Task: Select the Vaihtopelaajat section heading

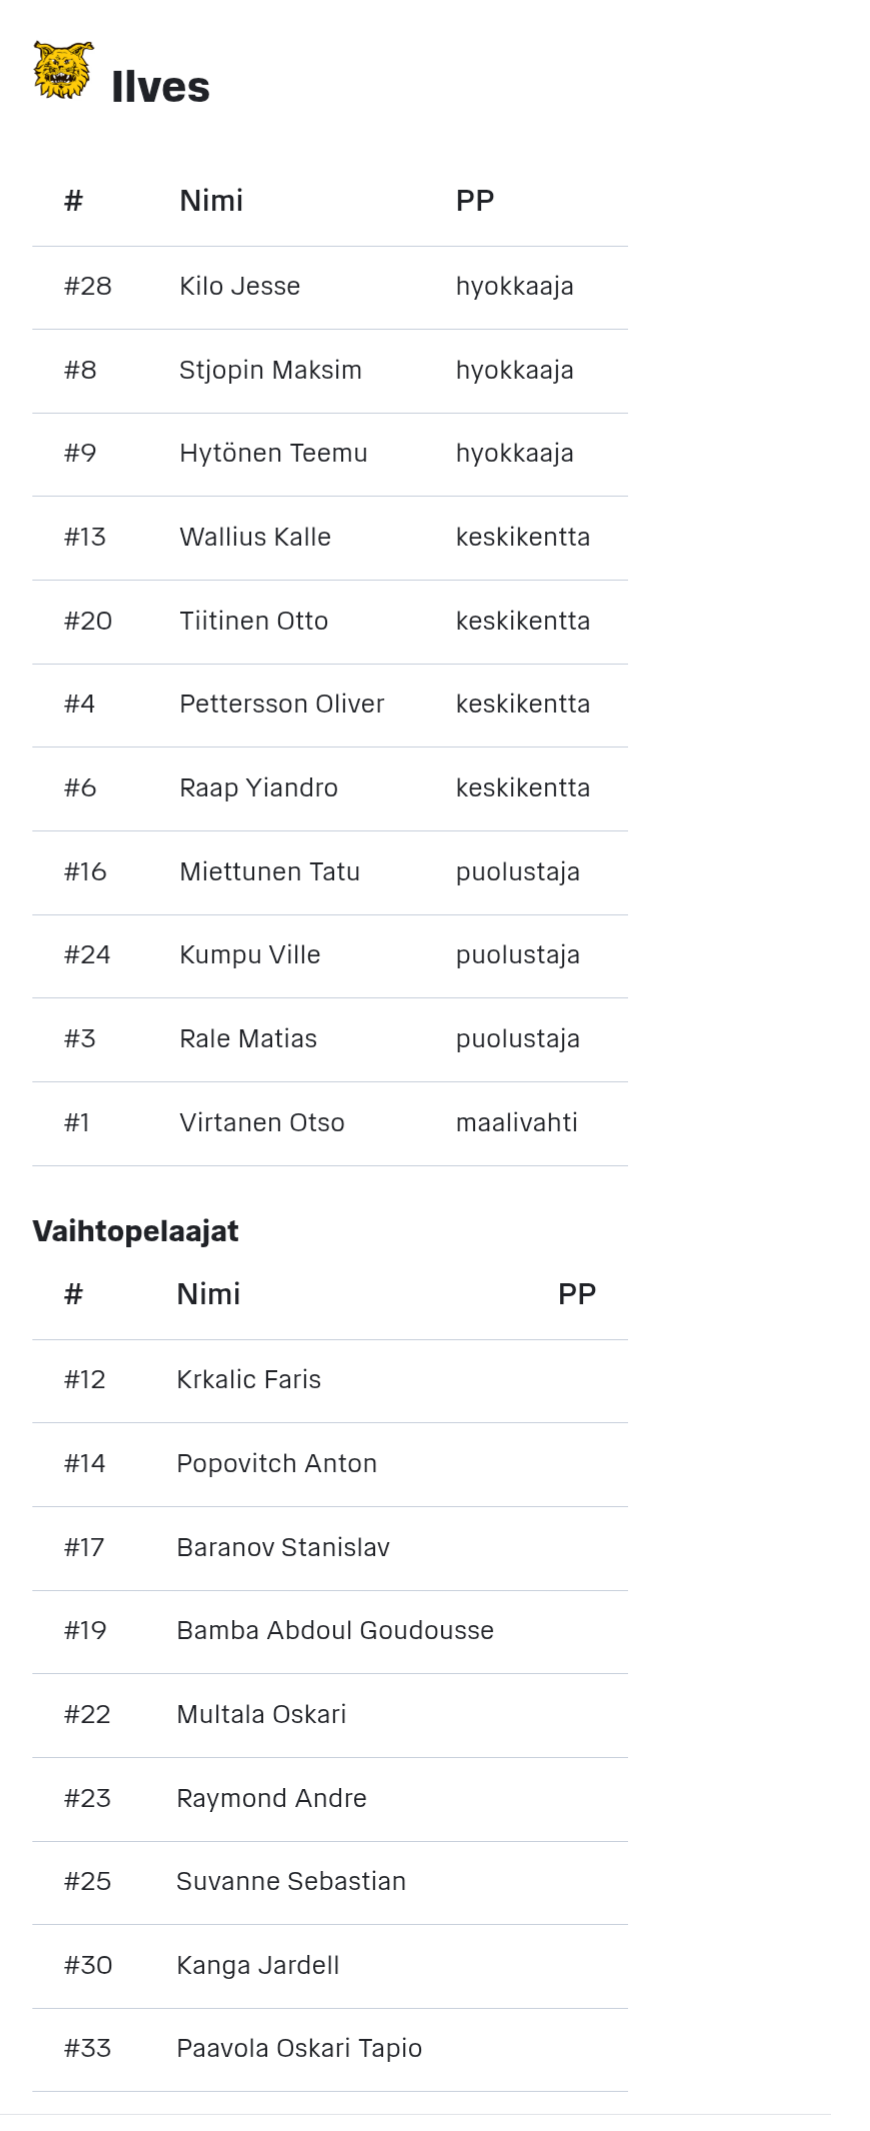Action: pyautogui.click(x=135, y=1231)
